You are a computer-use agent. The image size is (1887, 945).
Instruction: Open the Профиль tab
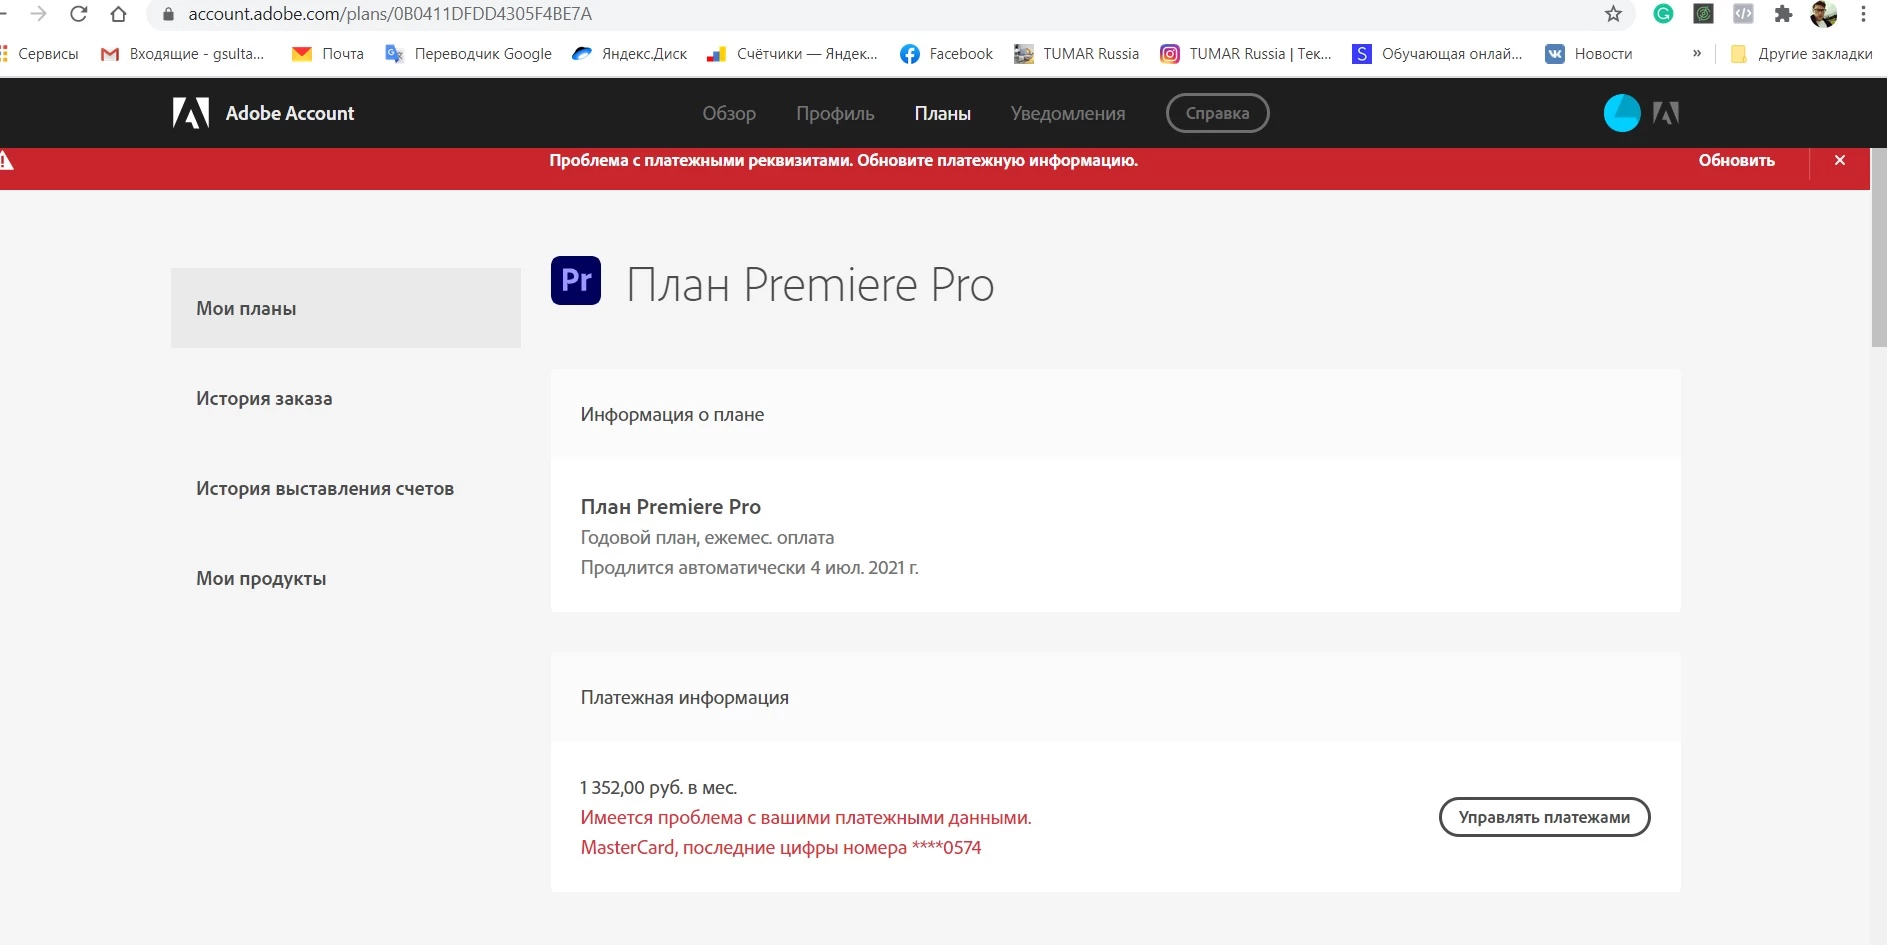coord(835,113)
